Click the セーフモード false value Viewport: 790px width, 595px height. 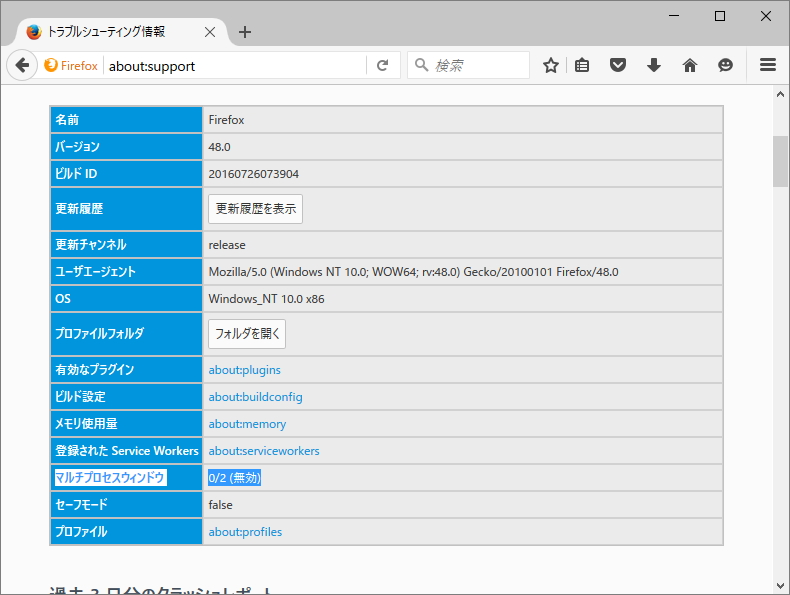[221, 505]
